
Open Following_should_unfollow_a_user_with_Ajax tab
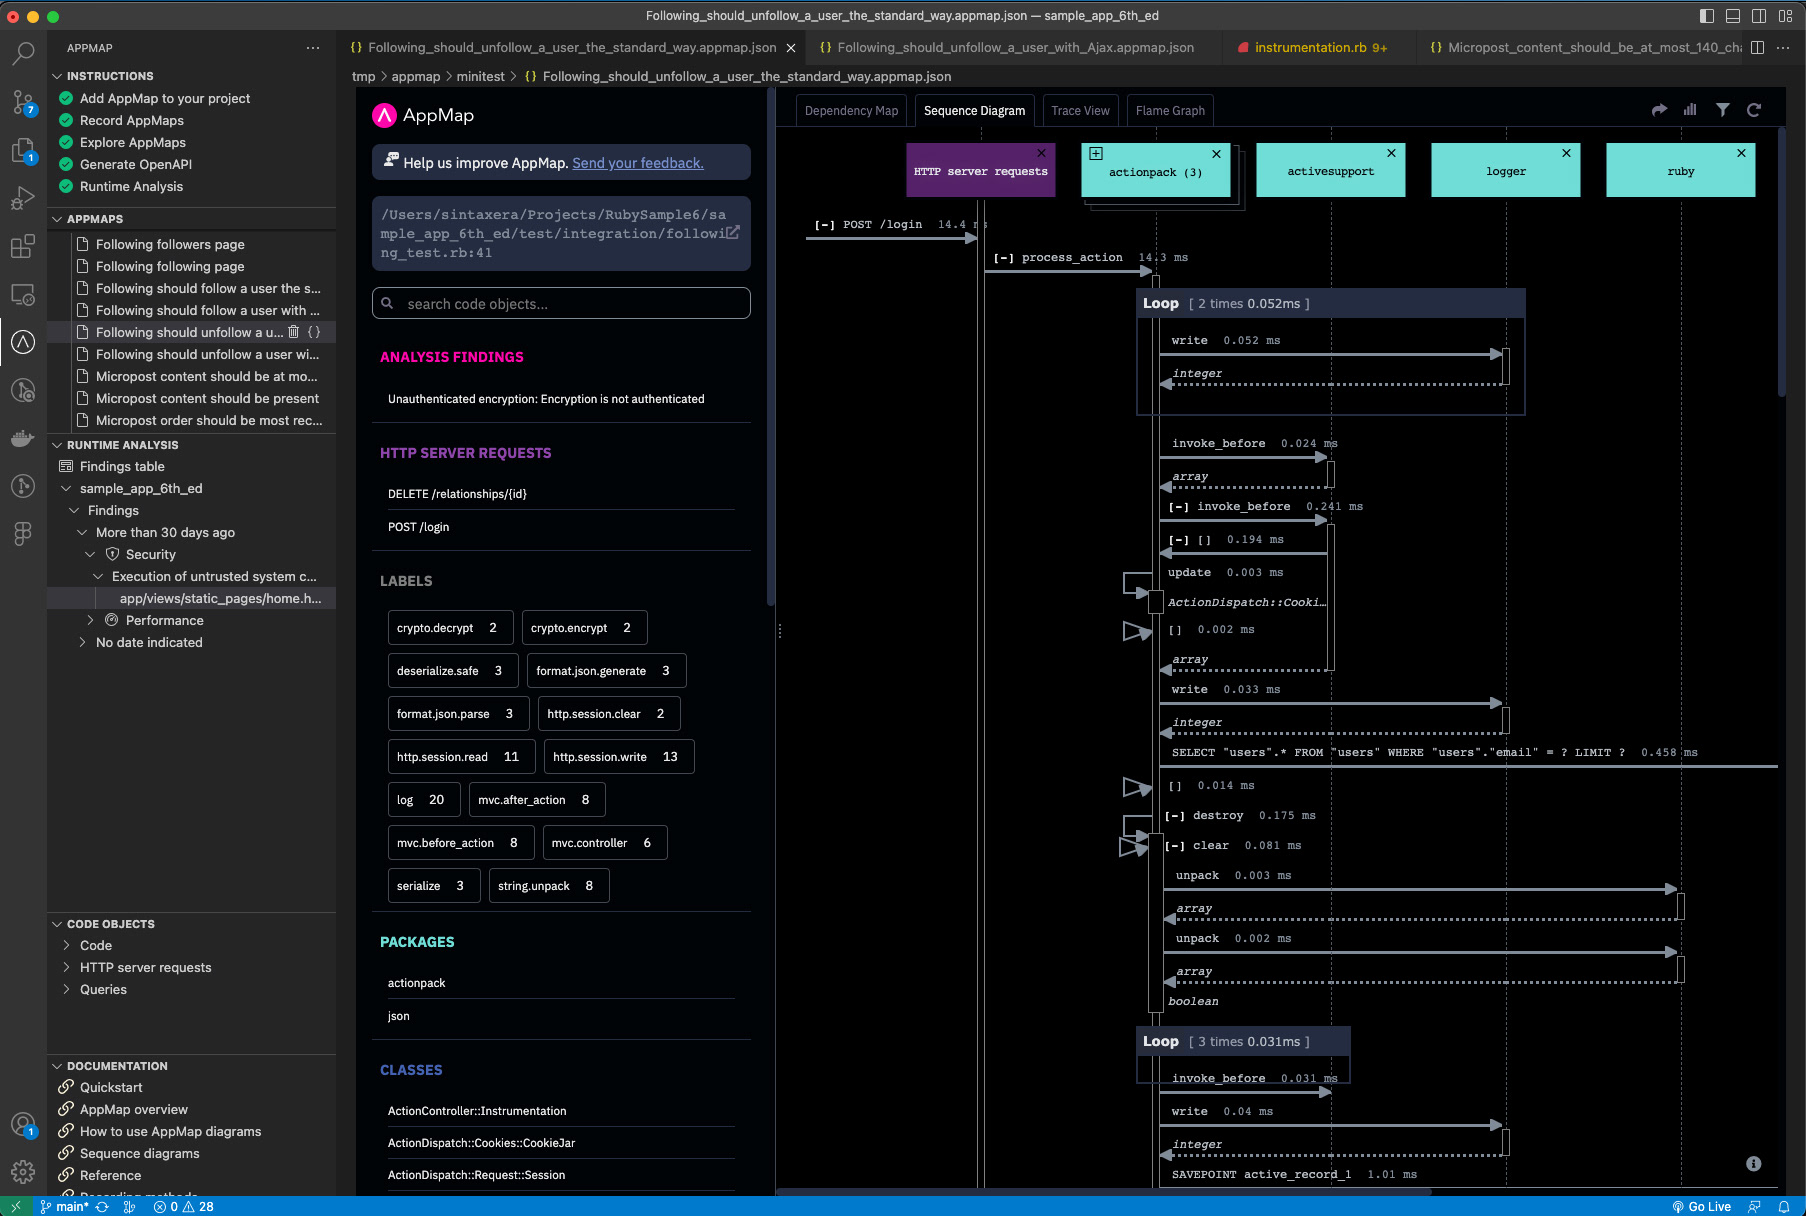tap(1014, 47)
